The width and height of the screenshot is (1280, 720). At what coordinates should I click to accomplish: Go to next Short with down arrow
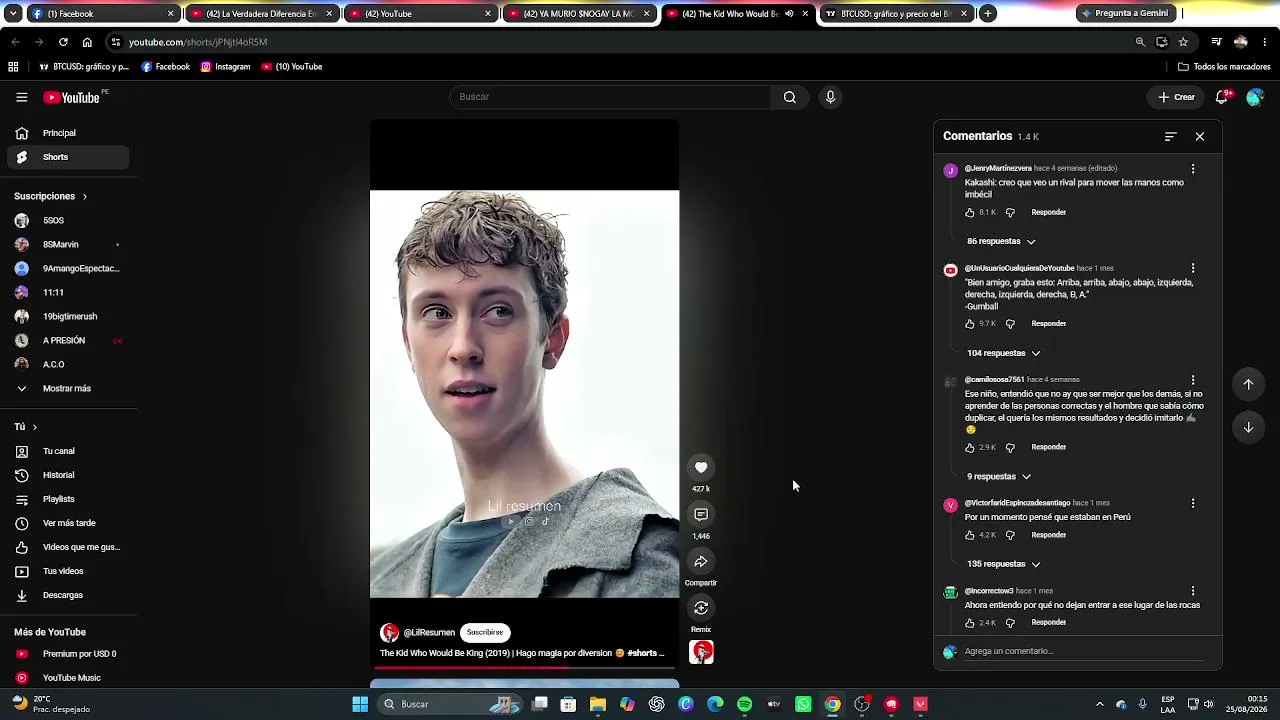(1248, 427)
